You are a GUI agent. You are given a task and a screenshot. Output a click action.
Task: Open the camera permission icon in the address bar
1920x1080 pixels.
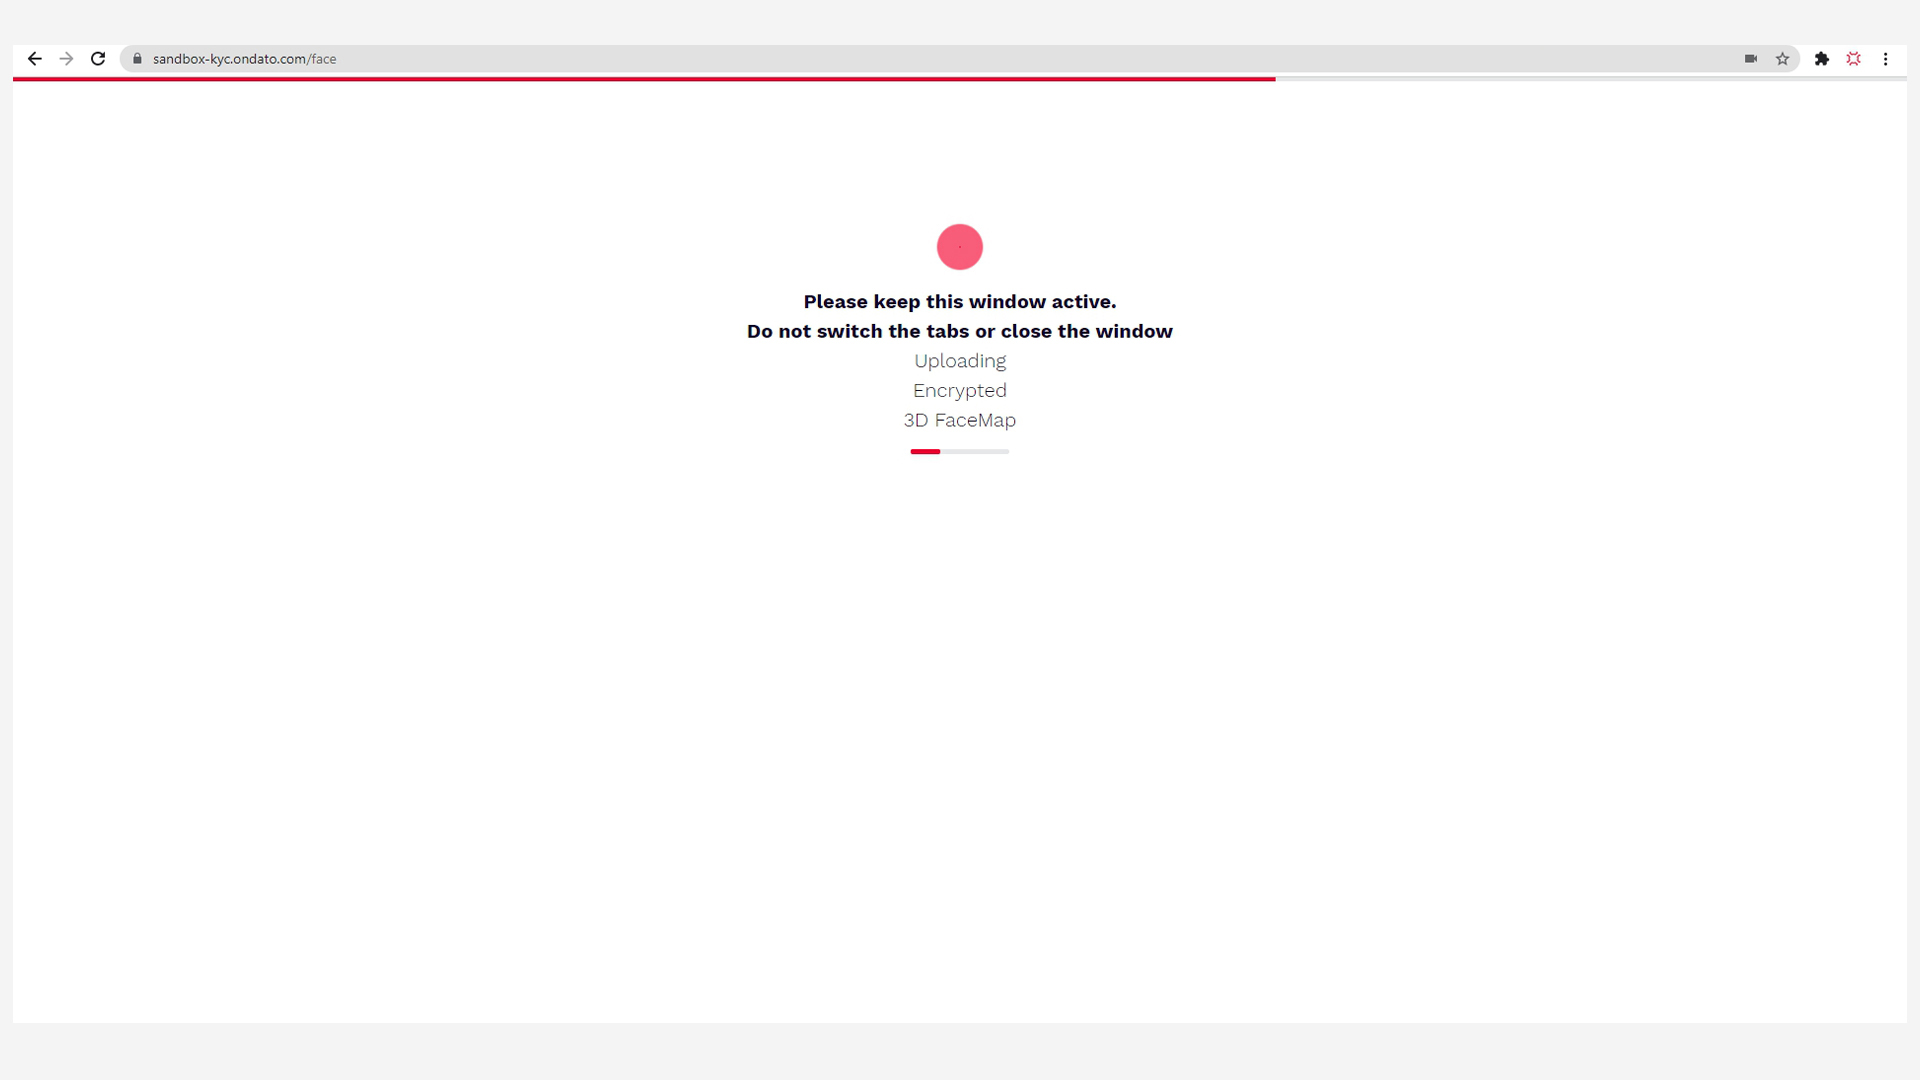click(x=1750, y=59)
